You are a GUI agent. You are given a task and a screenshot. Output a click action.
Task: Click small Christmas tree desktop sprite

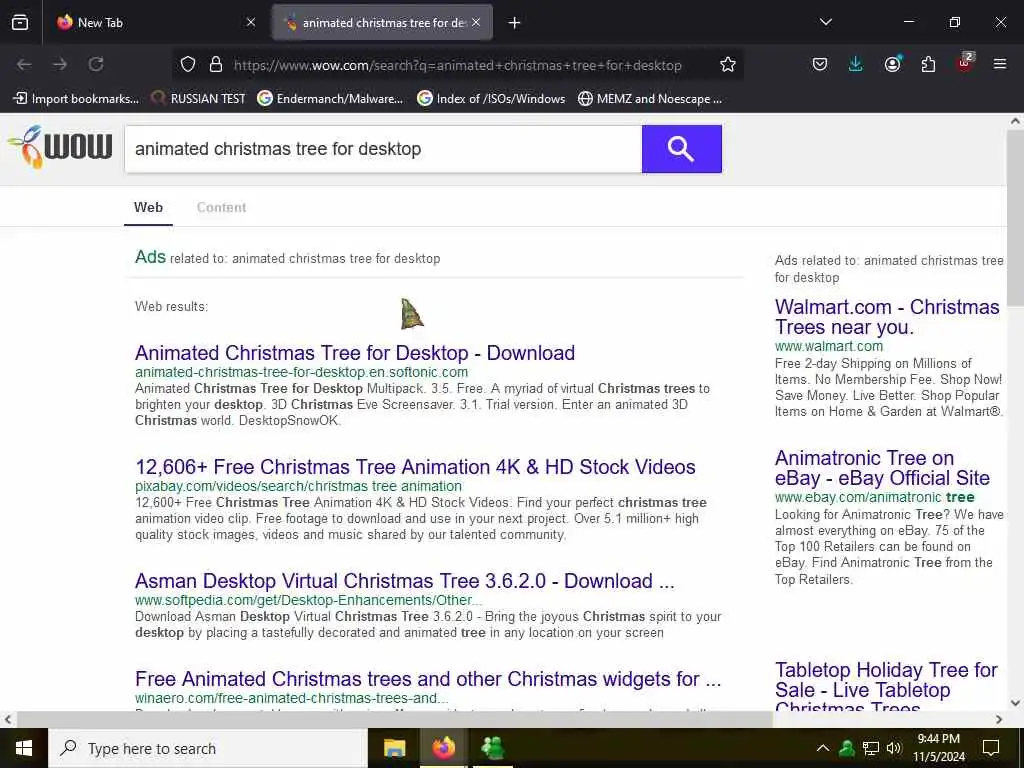click(411, 314)
